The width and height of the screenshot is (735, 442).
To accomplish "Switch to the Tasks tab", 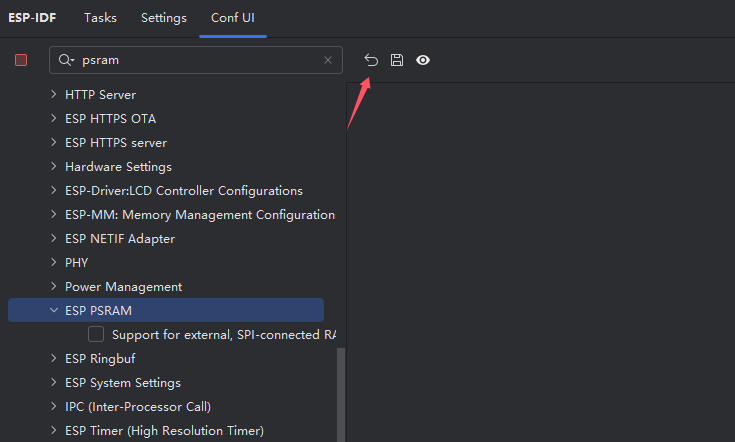I will (100, 18).
